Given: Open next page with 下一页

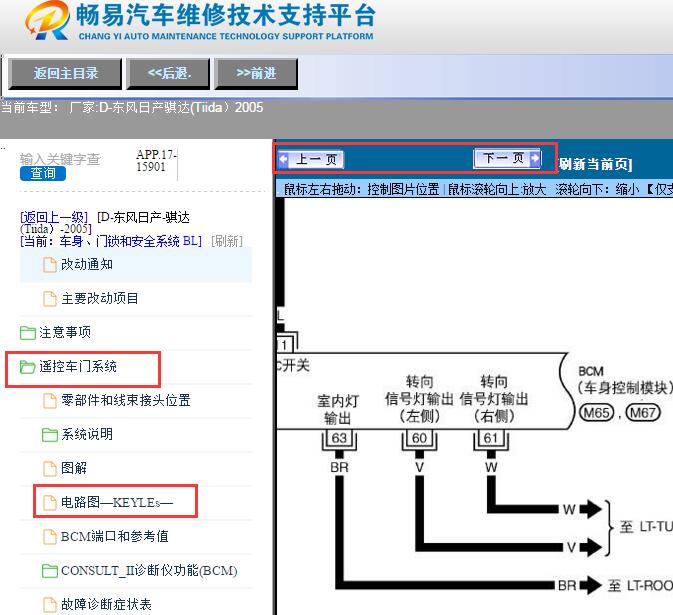Looking at the screenshot, I should point(507,158).
